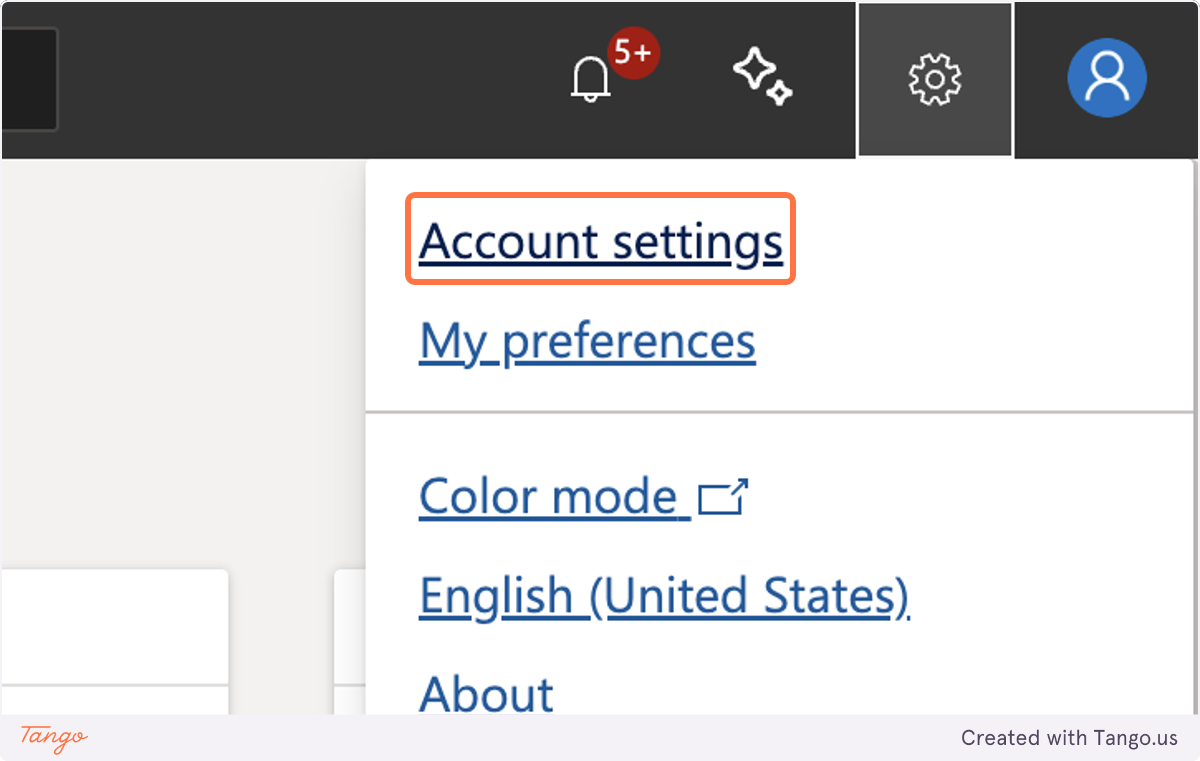
Task: Dismiss menu by clicking gray page background
Action: pyautogui.click(x=180, y=360)
